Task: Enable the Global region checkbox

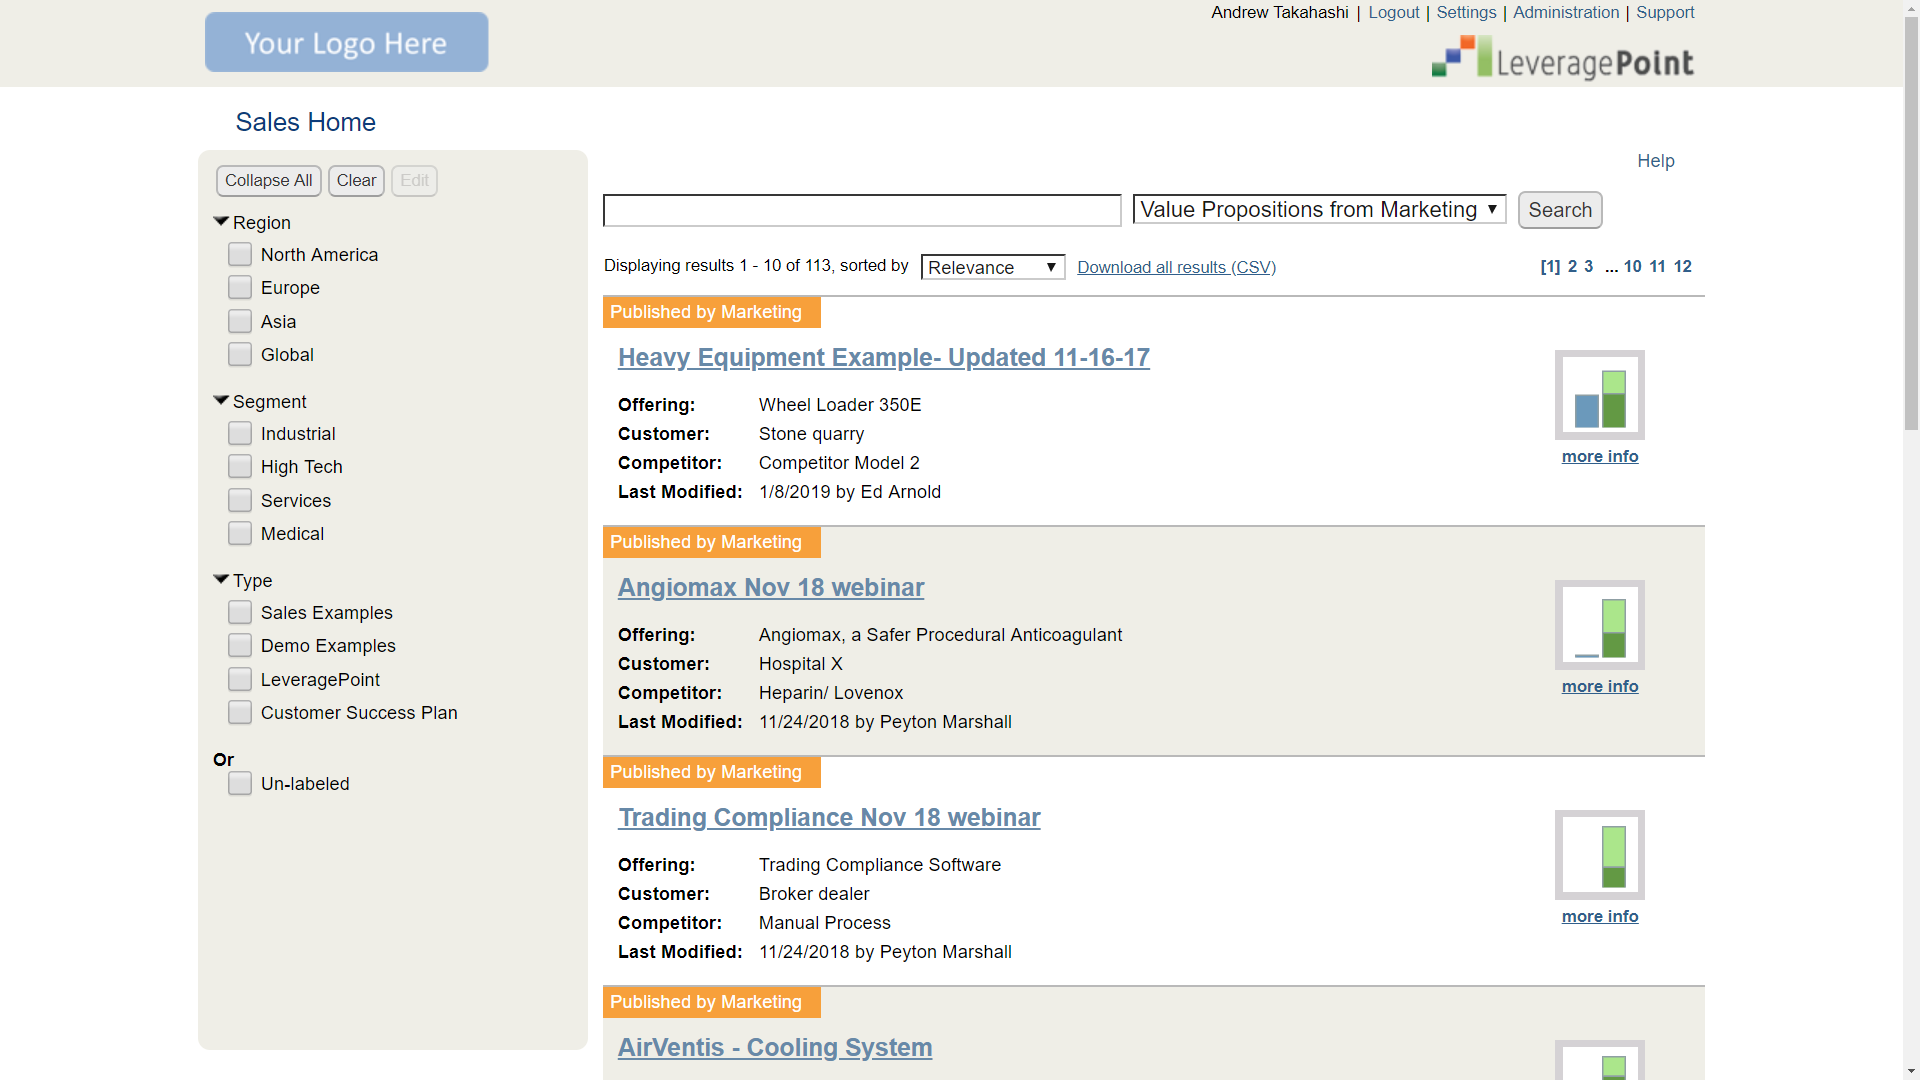Action: 240,354
